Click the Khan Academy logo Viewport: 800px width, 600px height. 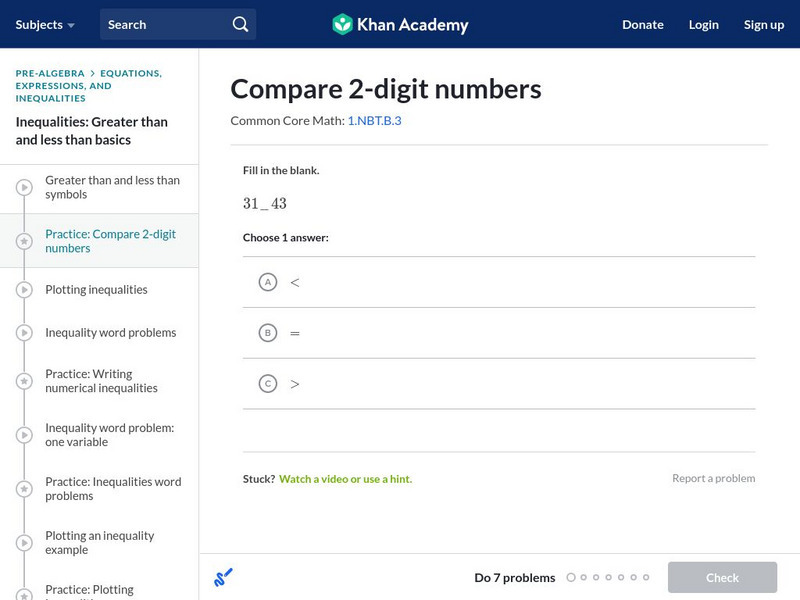point(400,24)
